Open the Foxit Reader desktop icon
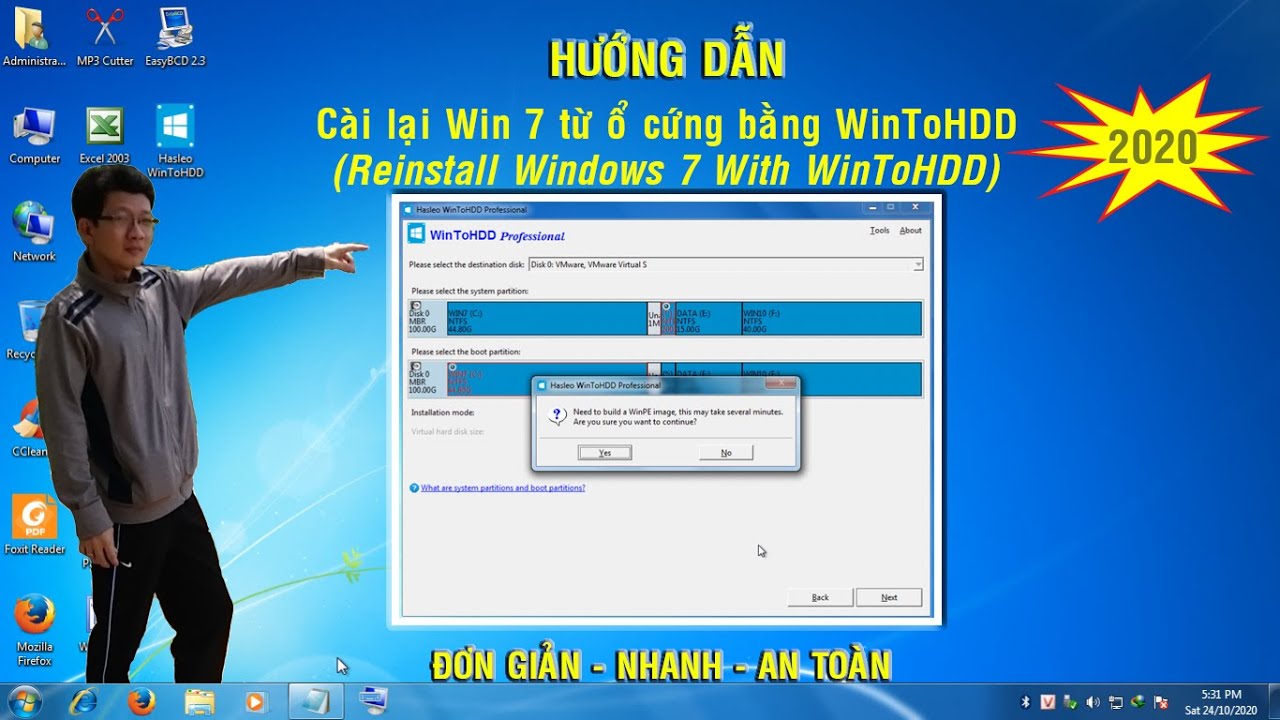 [x=34, y=525]
